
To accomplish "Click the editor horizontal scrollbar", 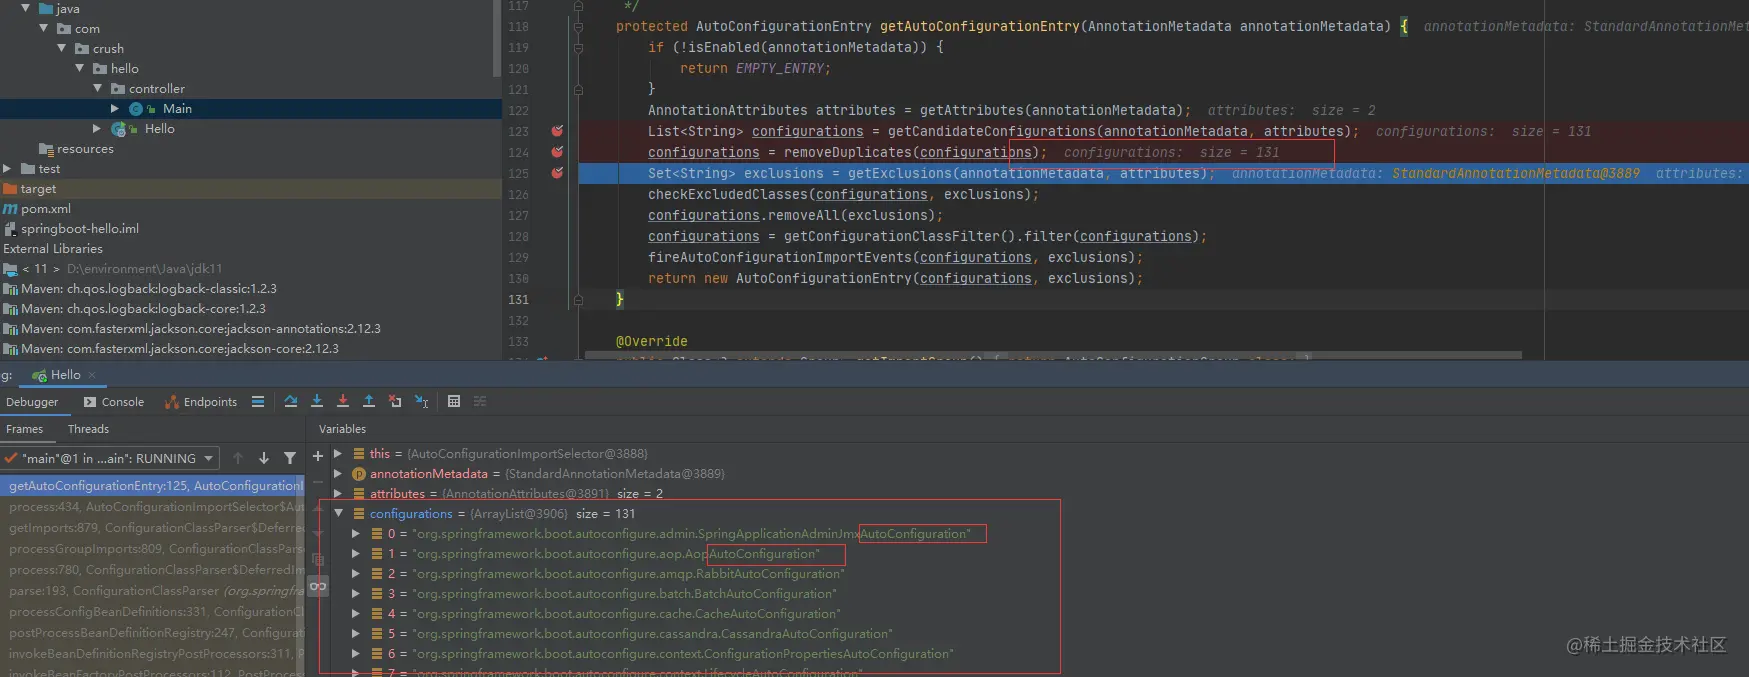I will pos(1054,355).
